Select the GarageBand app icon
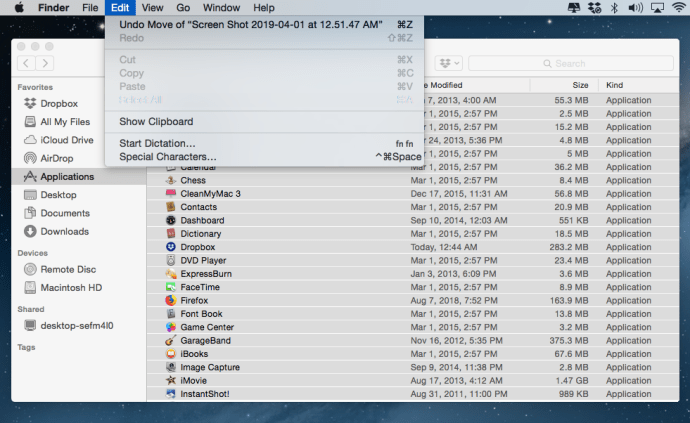The width and height of the screenshot is (690, 423). click(171, 340)
